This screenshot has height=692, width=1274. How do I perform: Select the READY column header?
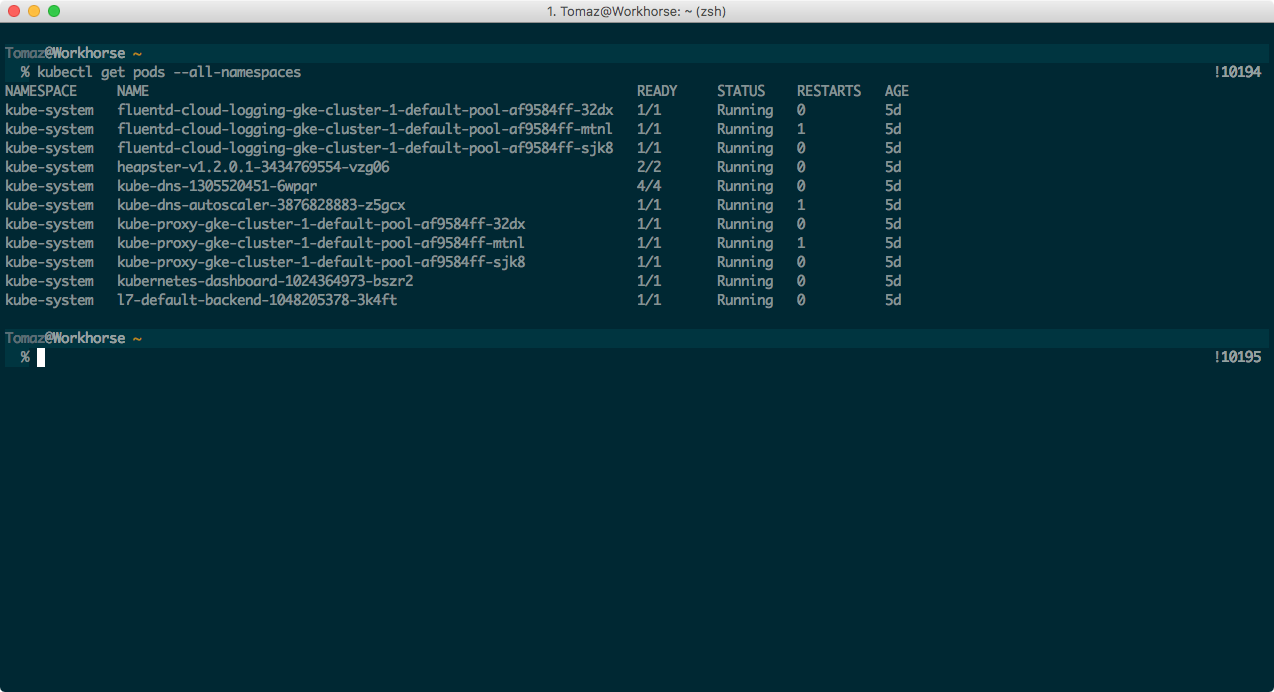point(657,91)
